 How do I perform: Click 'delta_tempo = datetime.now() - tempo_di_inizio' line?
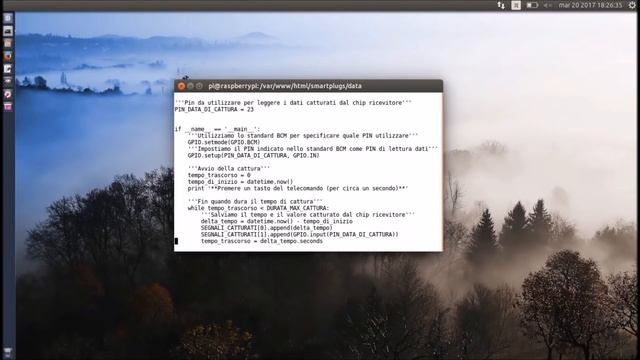pyautogui.click(x=277, y=221)
